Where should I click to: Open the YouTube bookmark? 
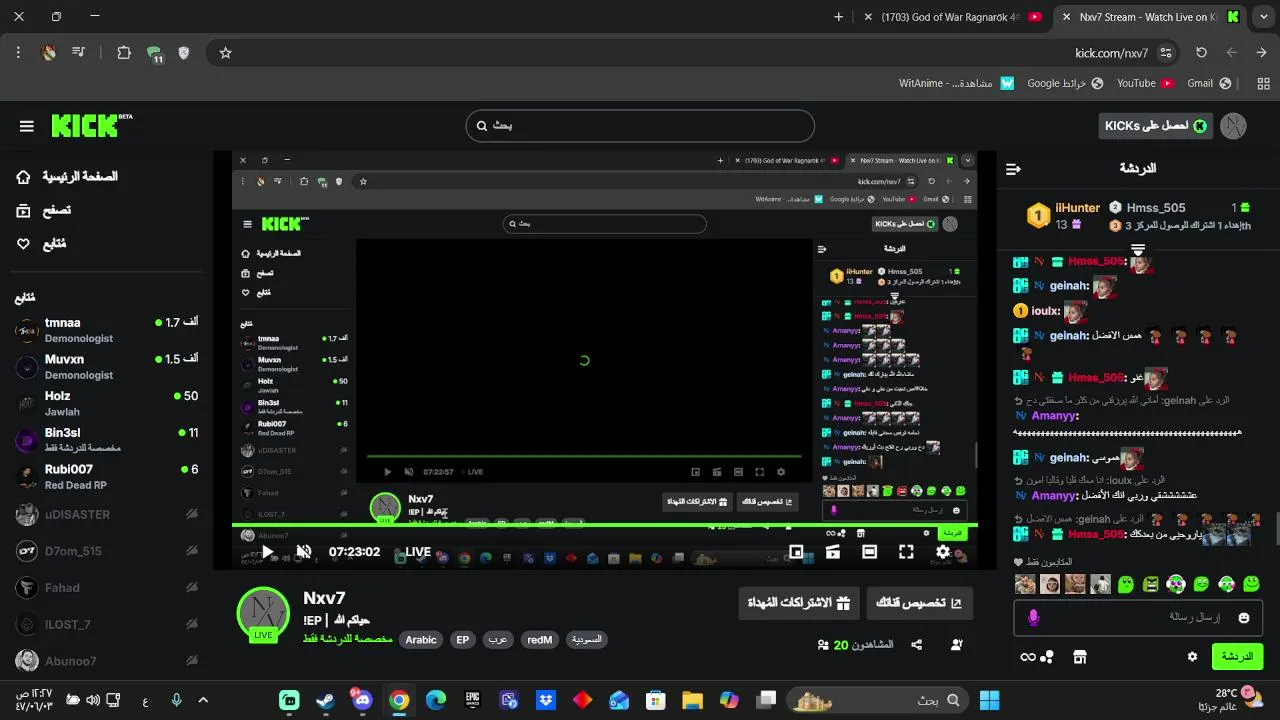tap(1145, 83)
